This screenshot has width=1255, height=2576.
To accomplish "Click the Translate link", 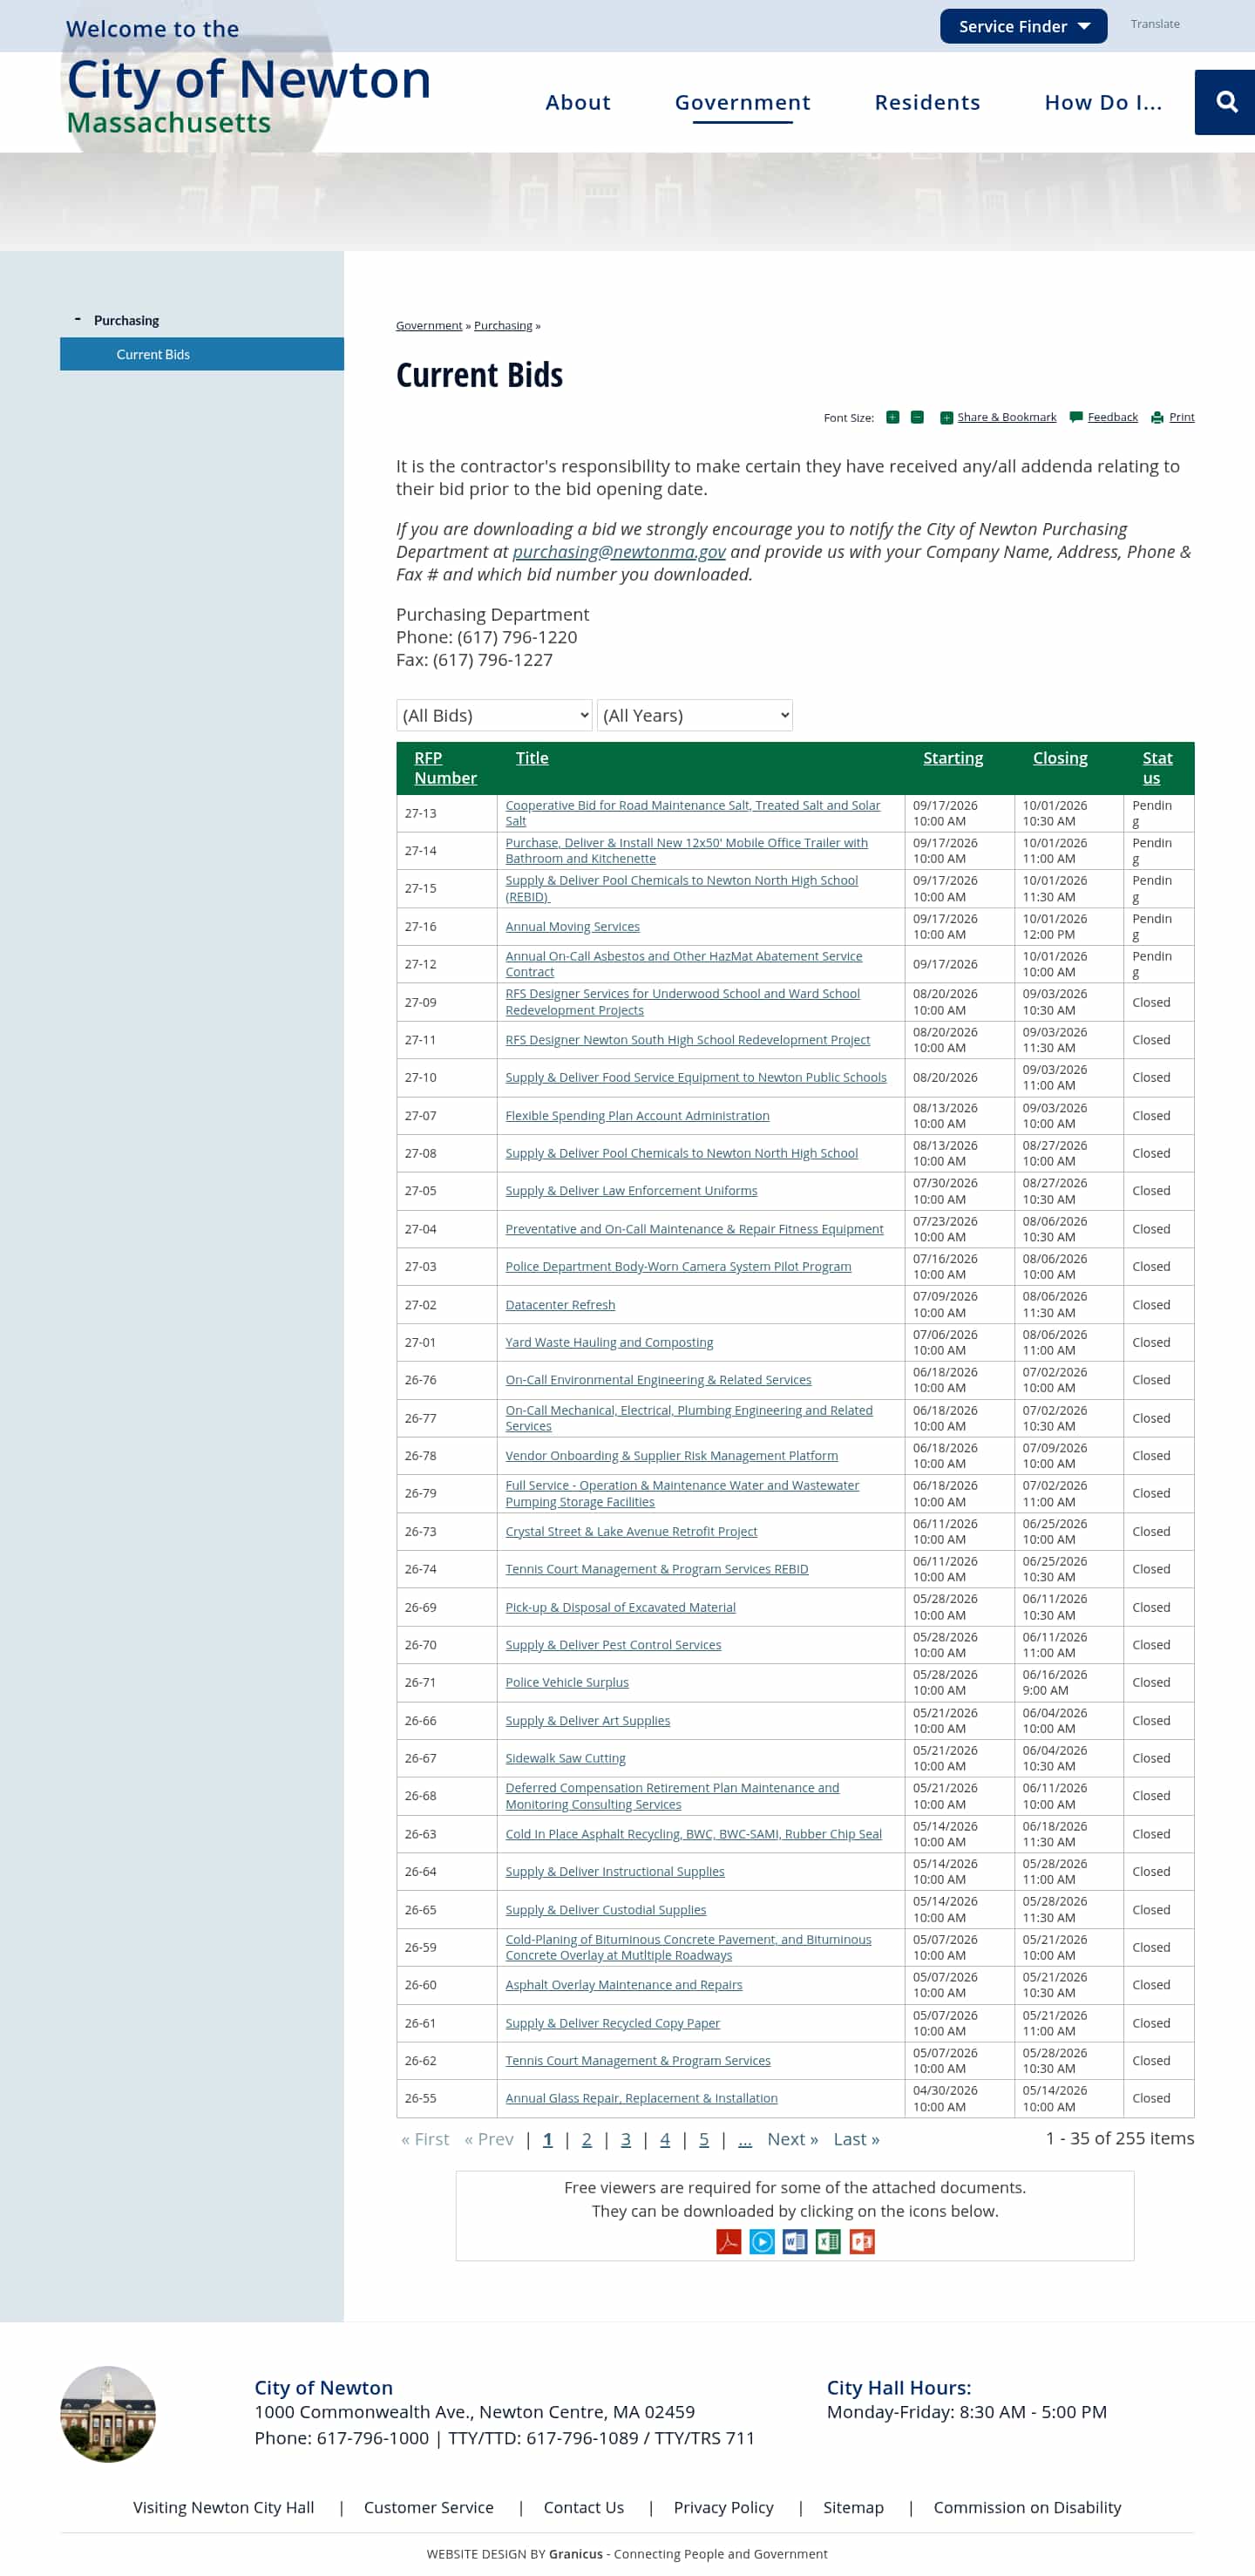I will click(1155, 24).
